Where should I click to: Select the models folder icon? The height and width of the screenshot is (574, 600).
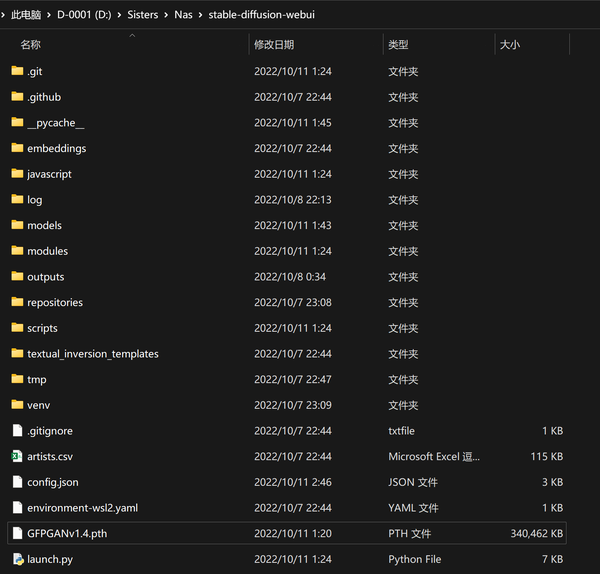tap(17, 224)
